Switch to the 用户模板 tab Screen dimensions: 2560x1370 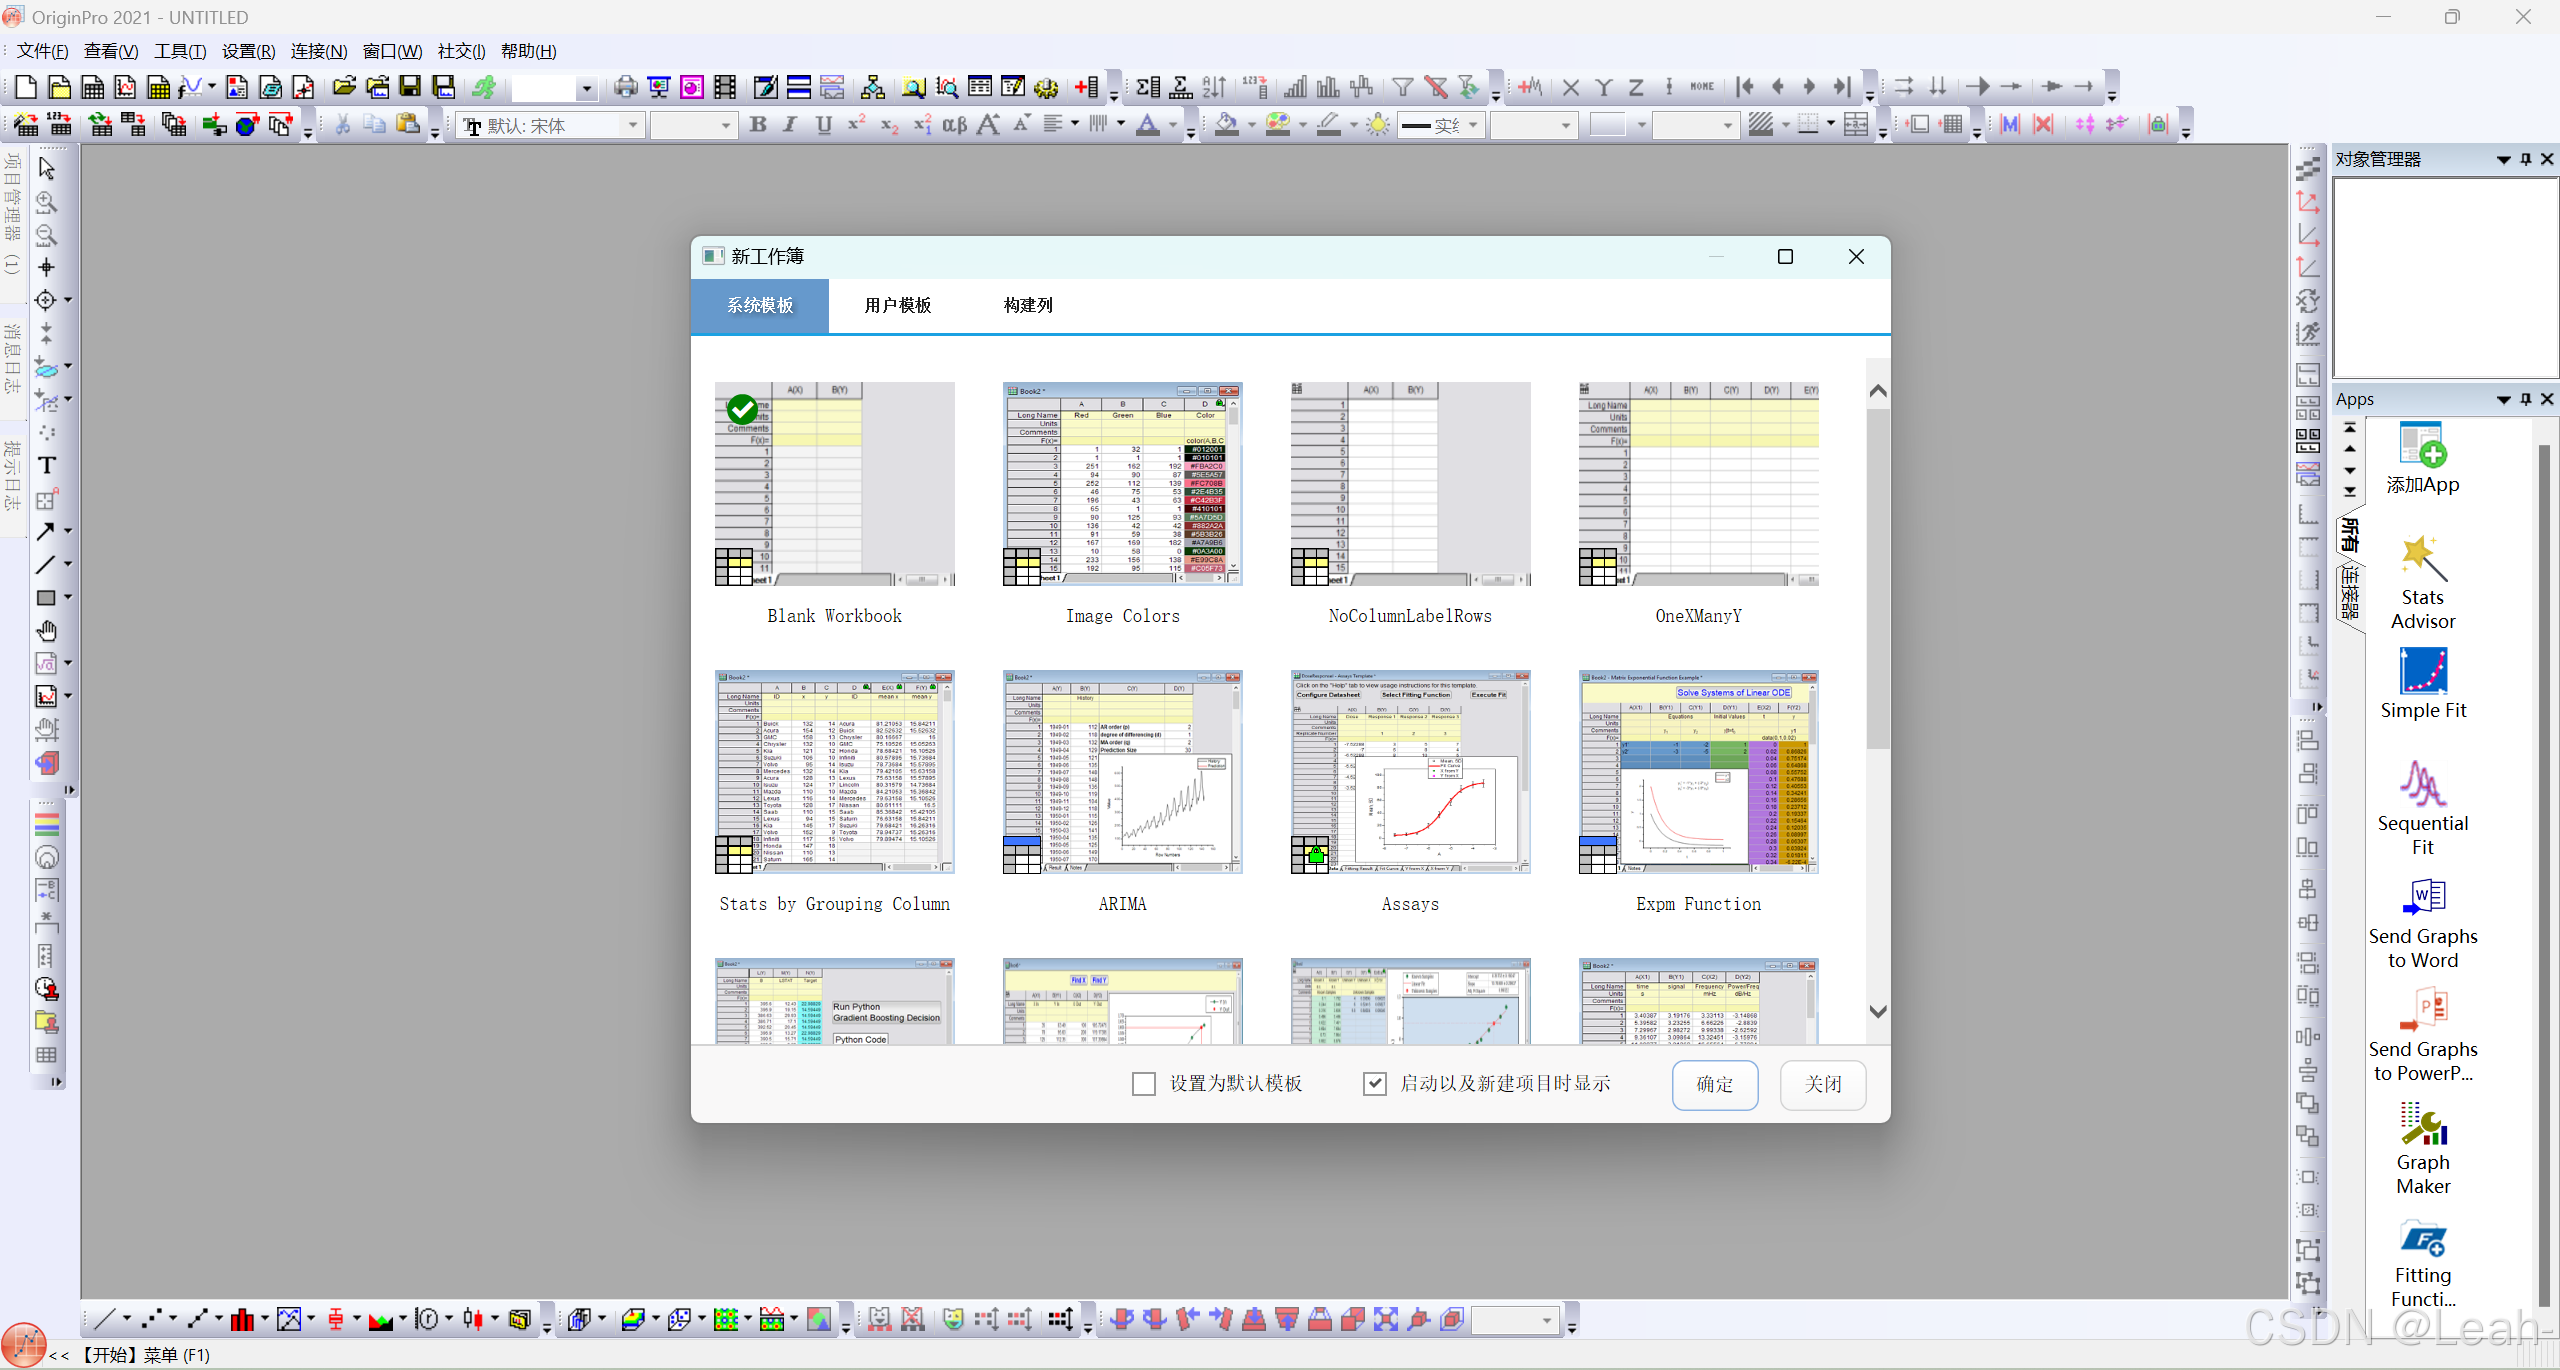(897, 306)
